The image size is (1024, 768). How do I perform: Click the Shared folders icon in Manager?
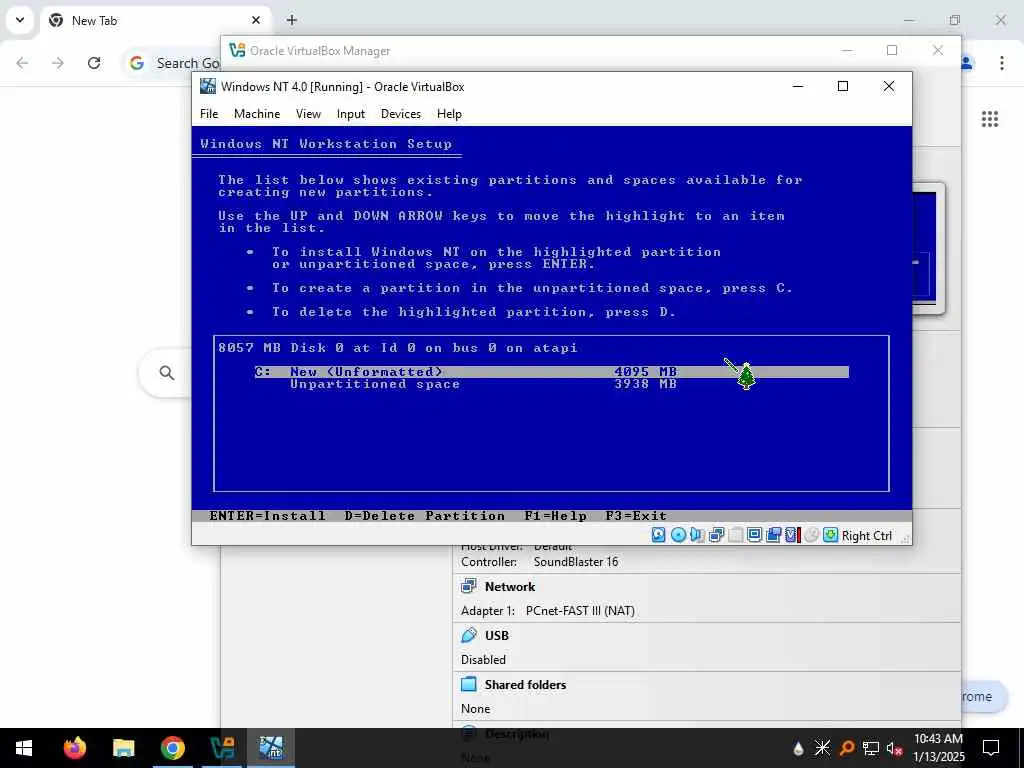coord(469,684)
